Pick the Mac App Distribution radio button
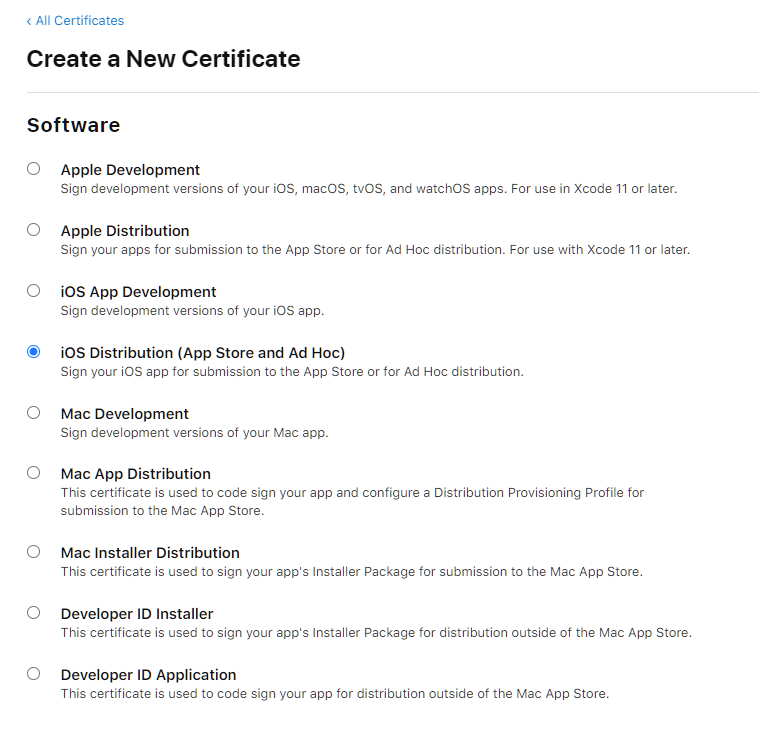The width and height of the screenshot is (759, 741). [x=34, y=473]
